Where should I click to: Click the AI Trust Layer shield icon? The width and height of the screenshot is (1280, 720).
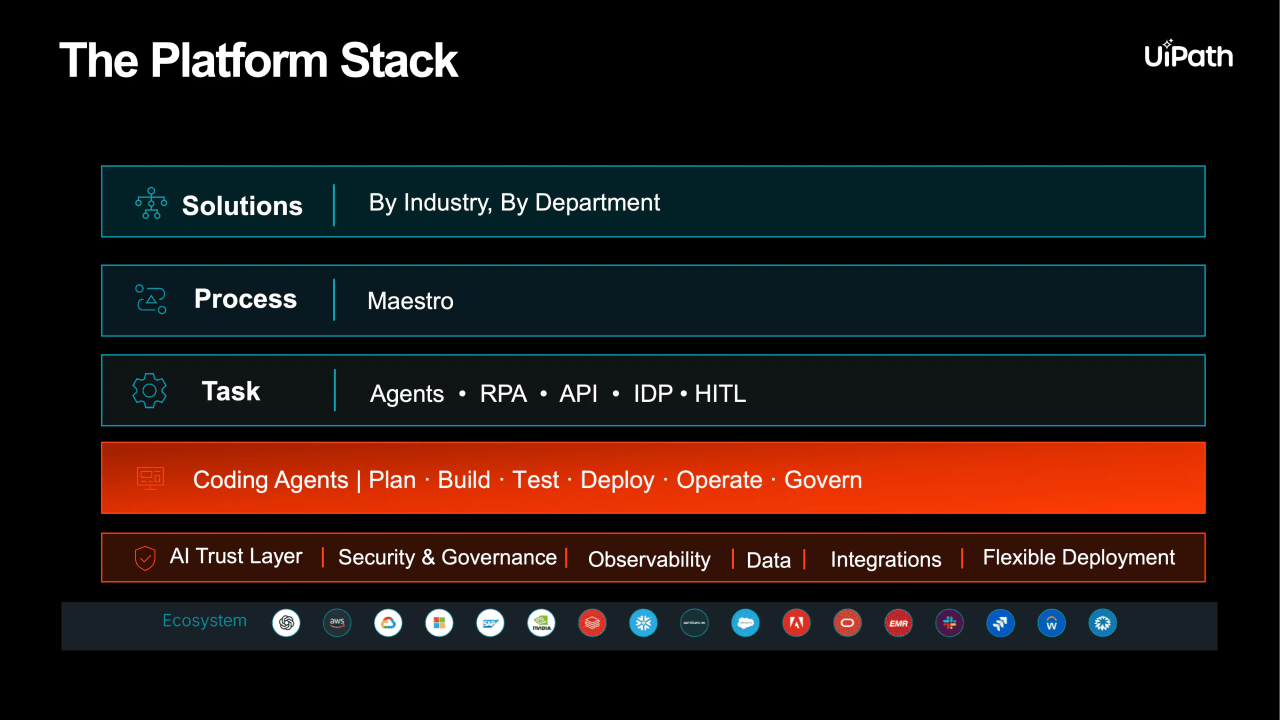point(145,558)
